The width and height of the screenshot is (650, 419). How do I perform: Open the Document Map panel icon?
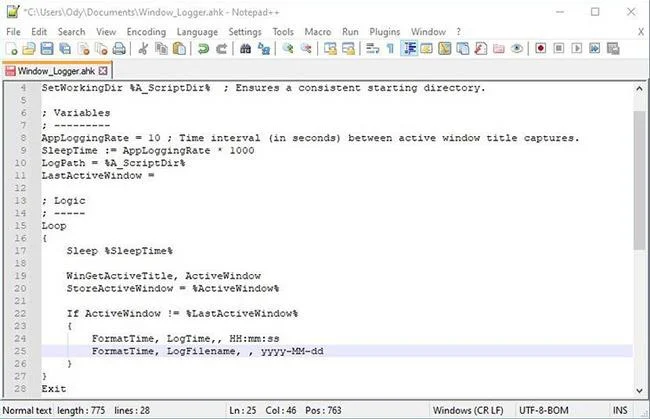click(x=444, y=49)
